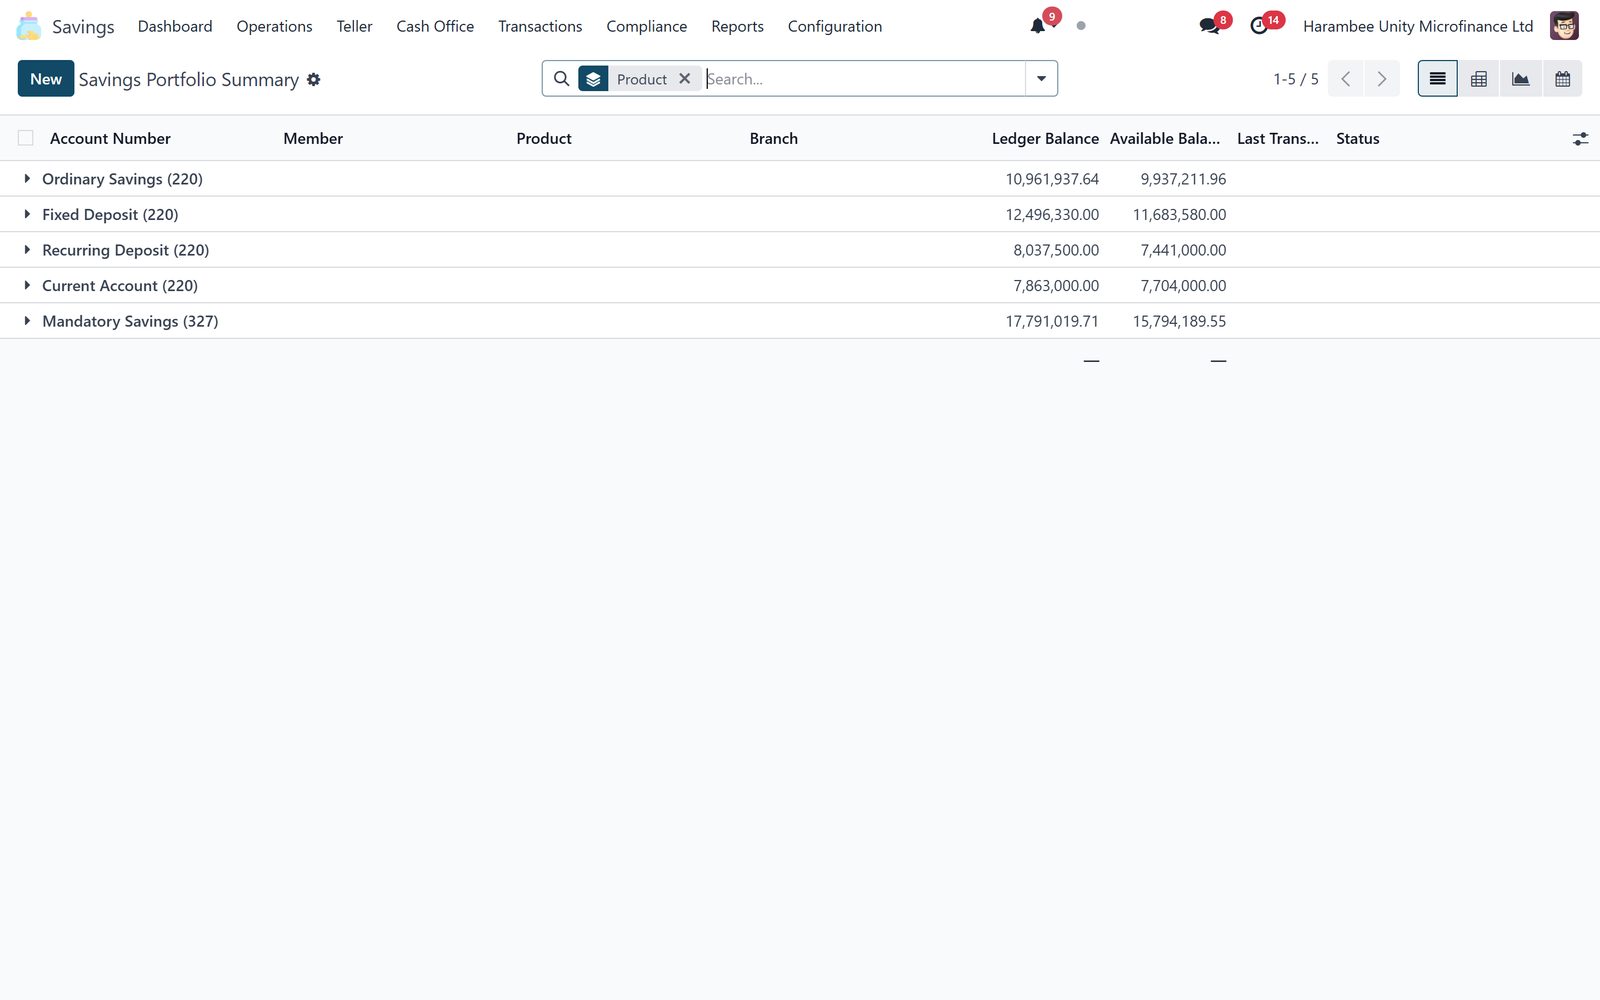1600x1000 pixels.
Task: Open the Configuration menu
Action: [x=835, y=26]
